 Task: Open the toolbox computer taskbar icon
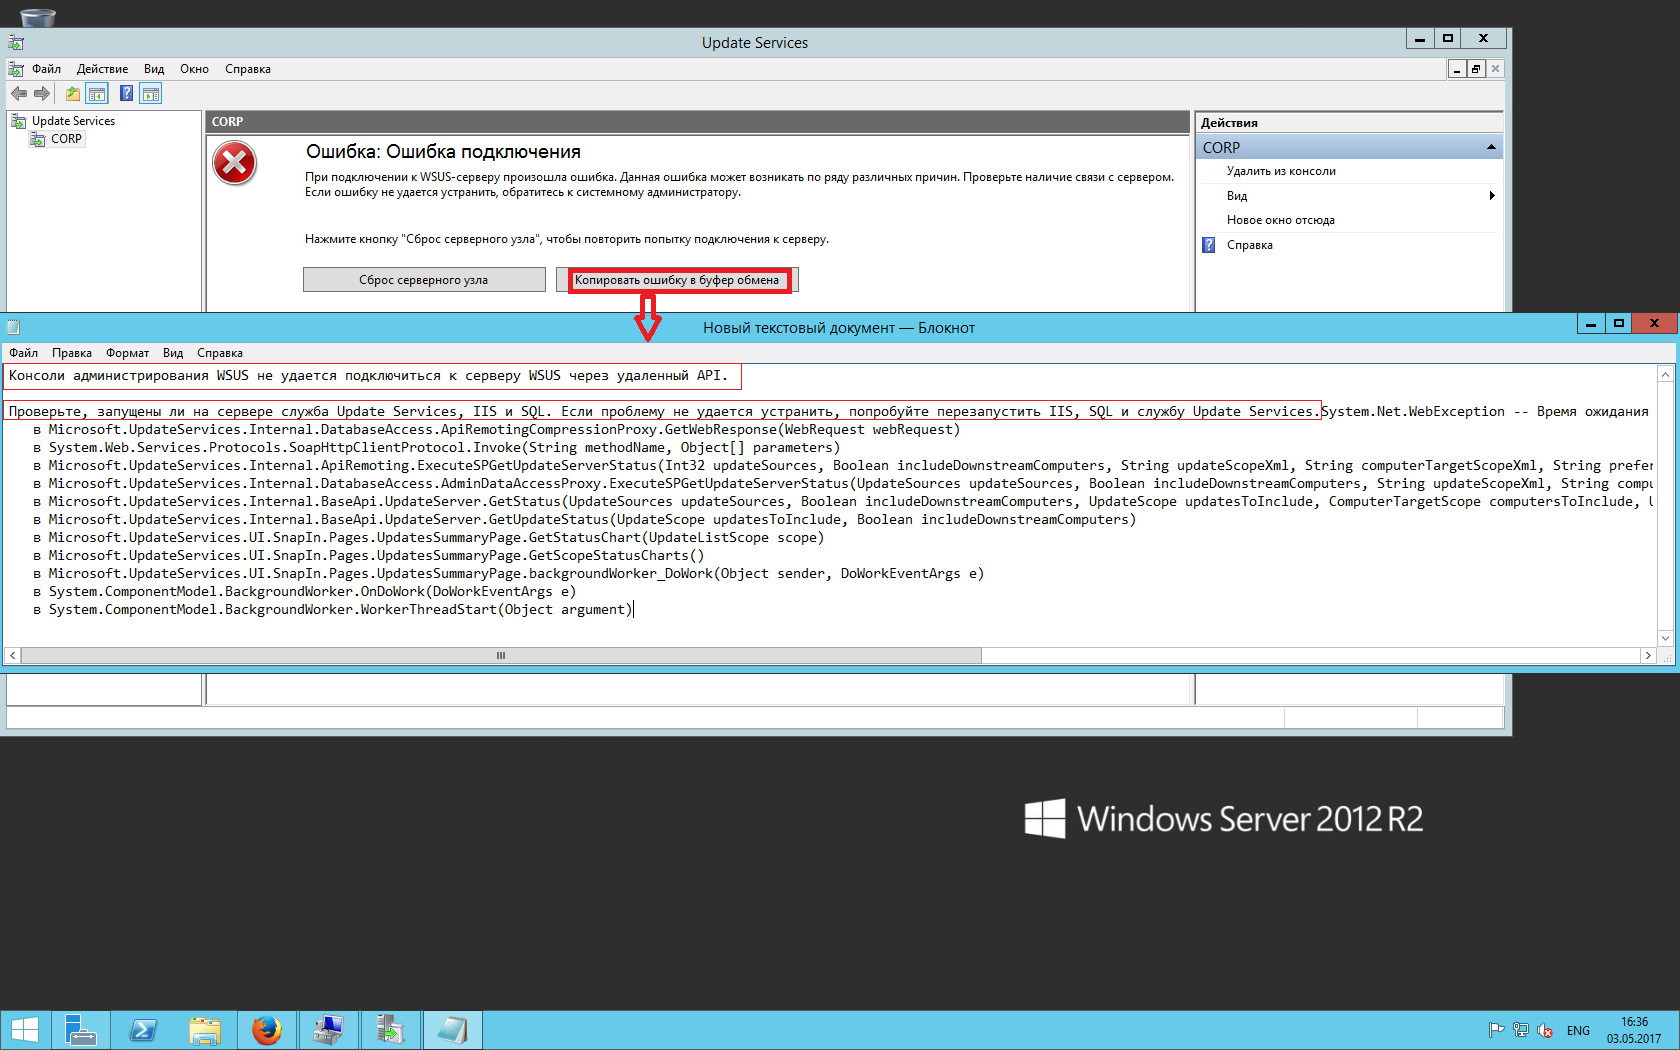pos(328,1030)
